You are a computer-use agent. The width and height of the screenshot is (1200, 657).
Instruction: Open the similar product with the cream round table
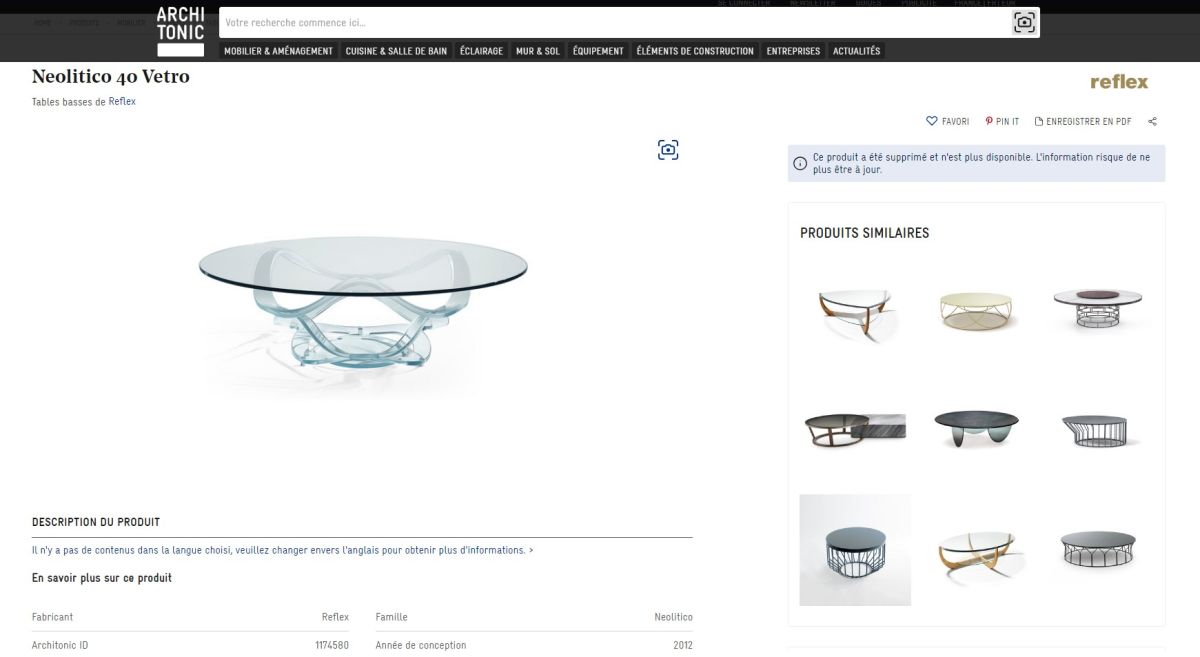click(976, 309)
